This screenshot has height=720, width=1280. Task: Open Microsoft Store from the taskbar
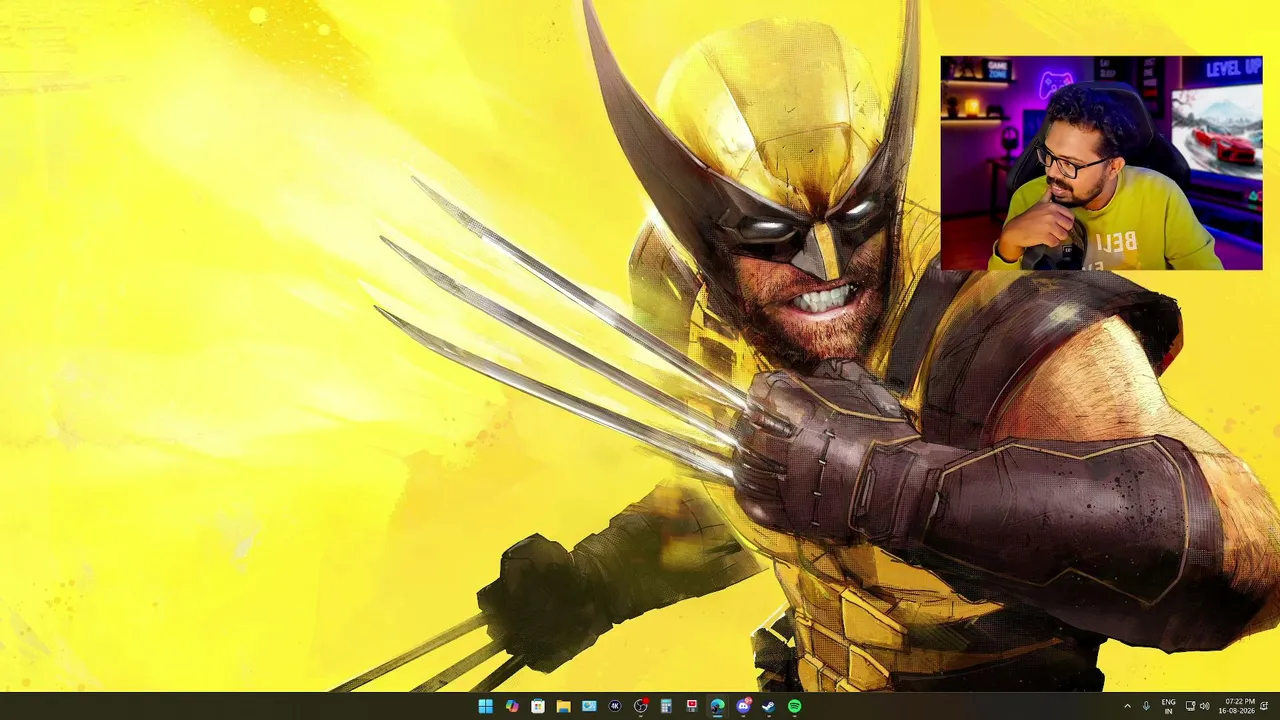(538, 706)
